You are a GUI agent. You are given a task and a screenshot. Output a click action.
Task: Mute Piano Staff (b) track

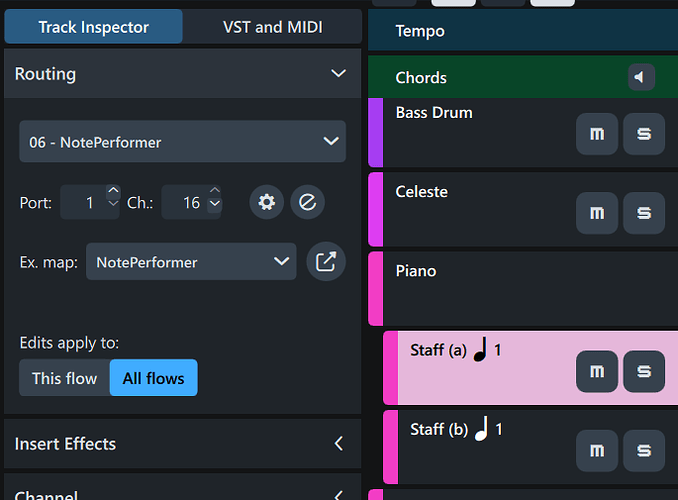click(597, 450)
